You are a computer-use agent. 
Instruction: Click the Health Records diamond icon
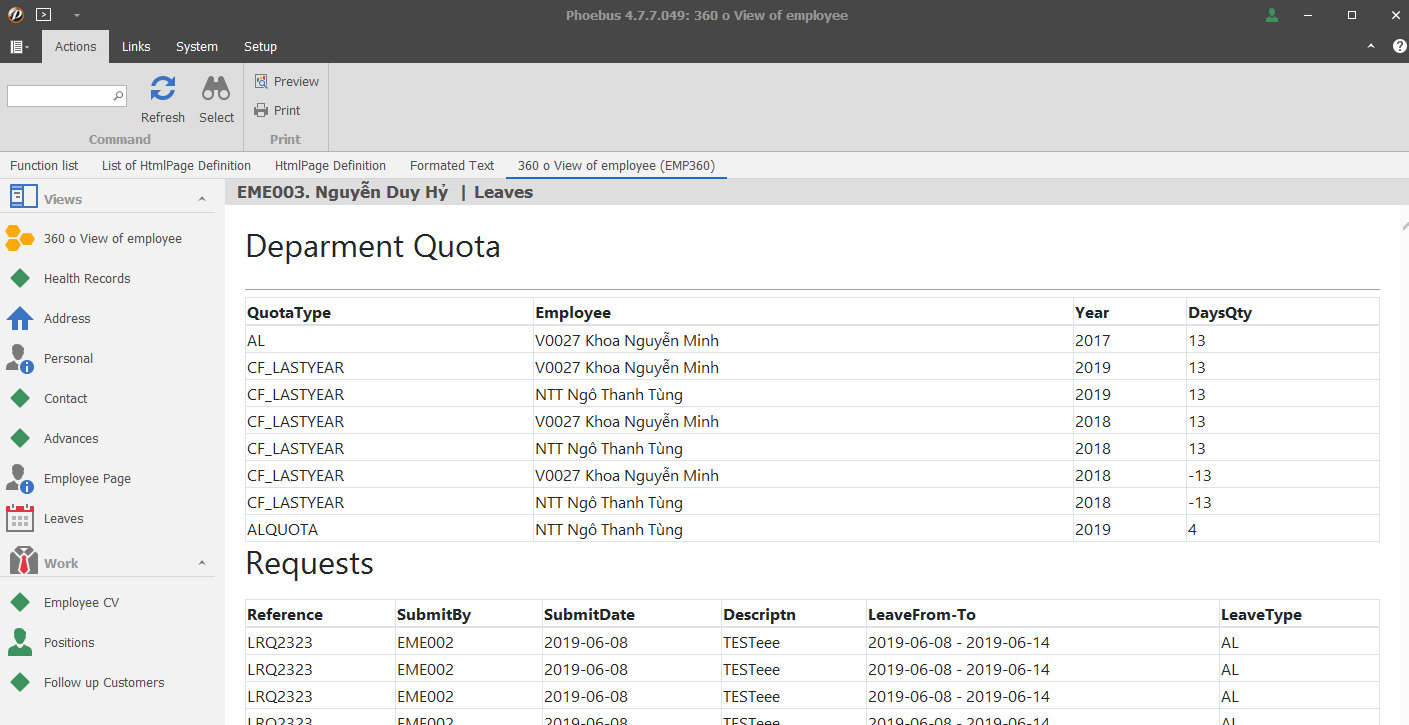[x=20, y=279]
